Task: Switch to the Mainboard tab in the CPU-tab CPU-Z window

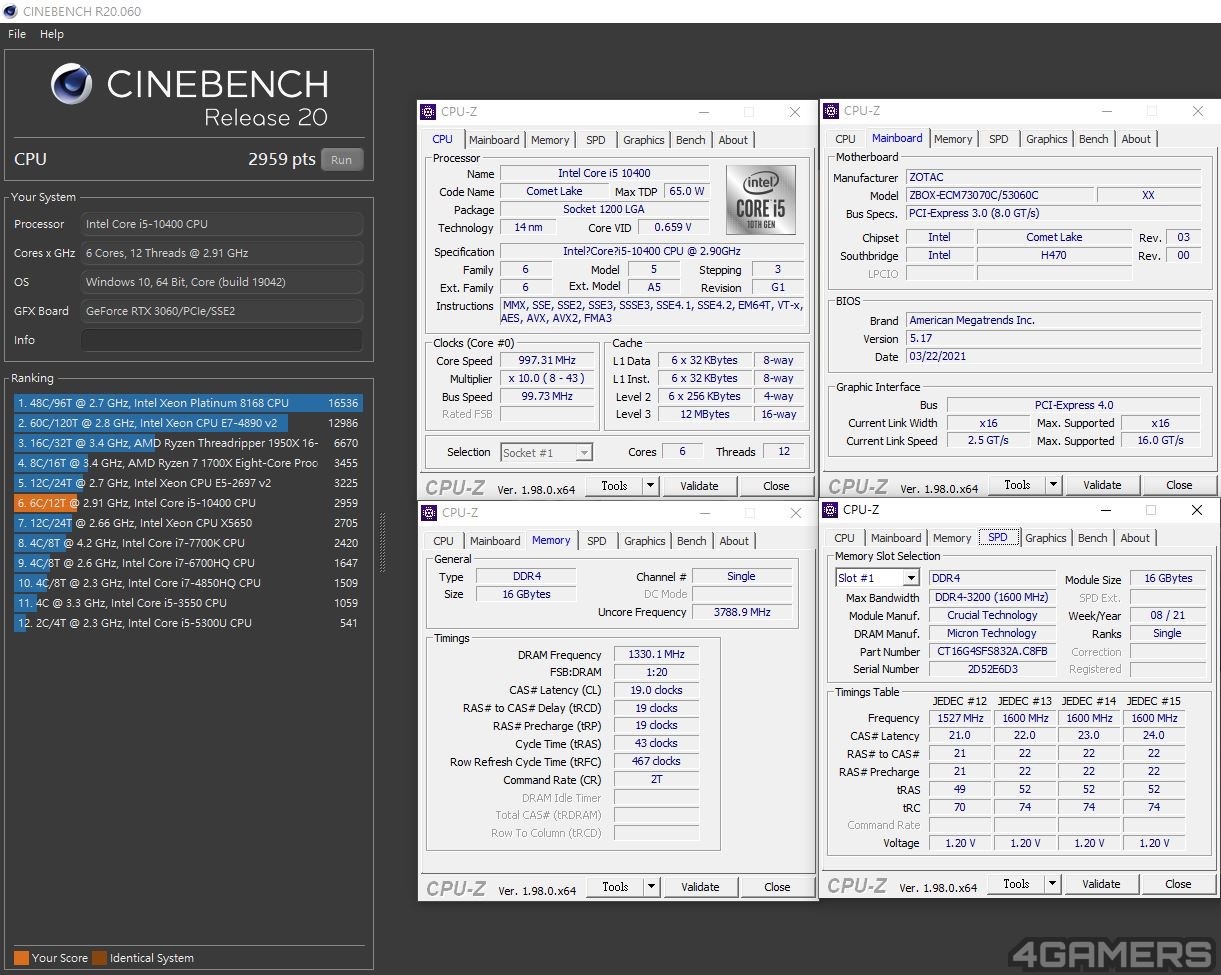Action: (x=494, y=140)
